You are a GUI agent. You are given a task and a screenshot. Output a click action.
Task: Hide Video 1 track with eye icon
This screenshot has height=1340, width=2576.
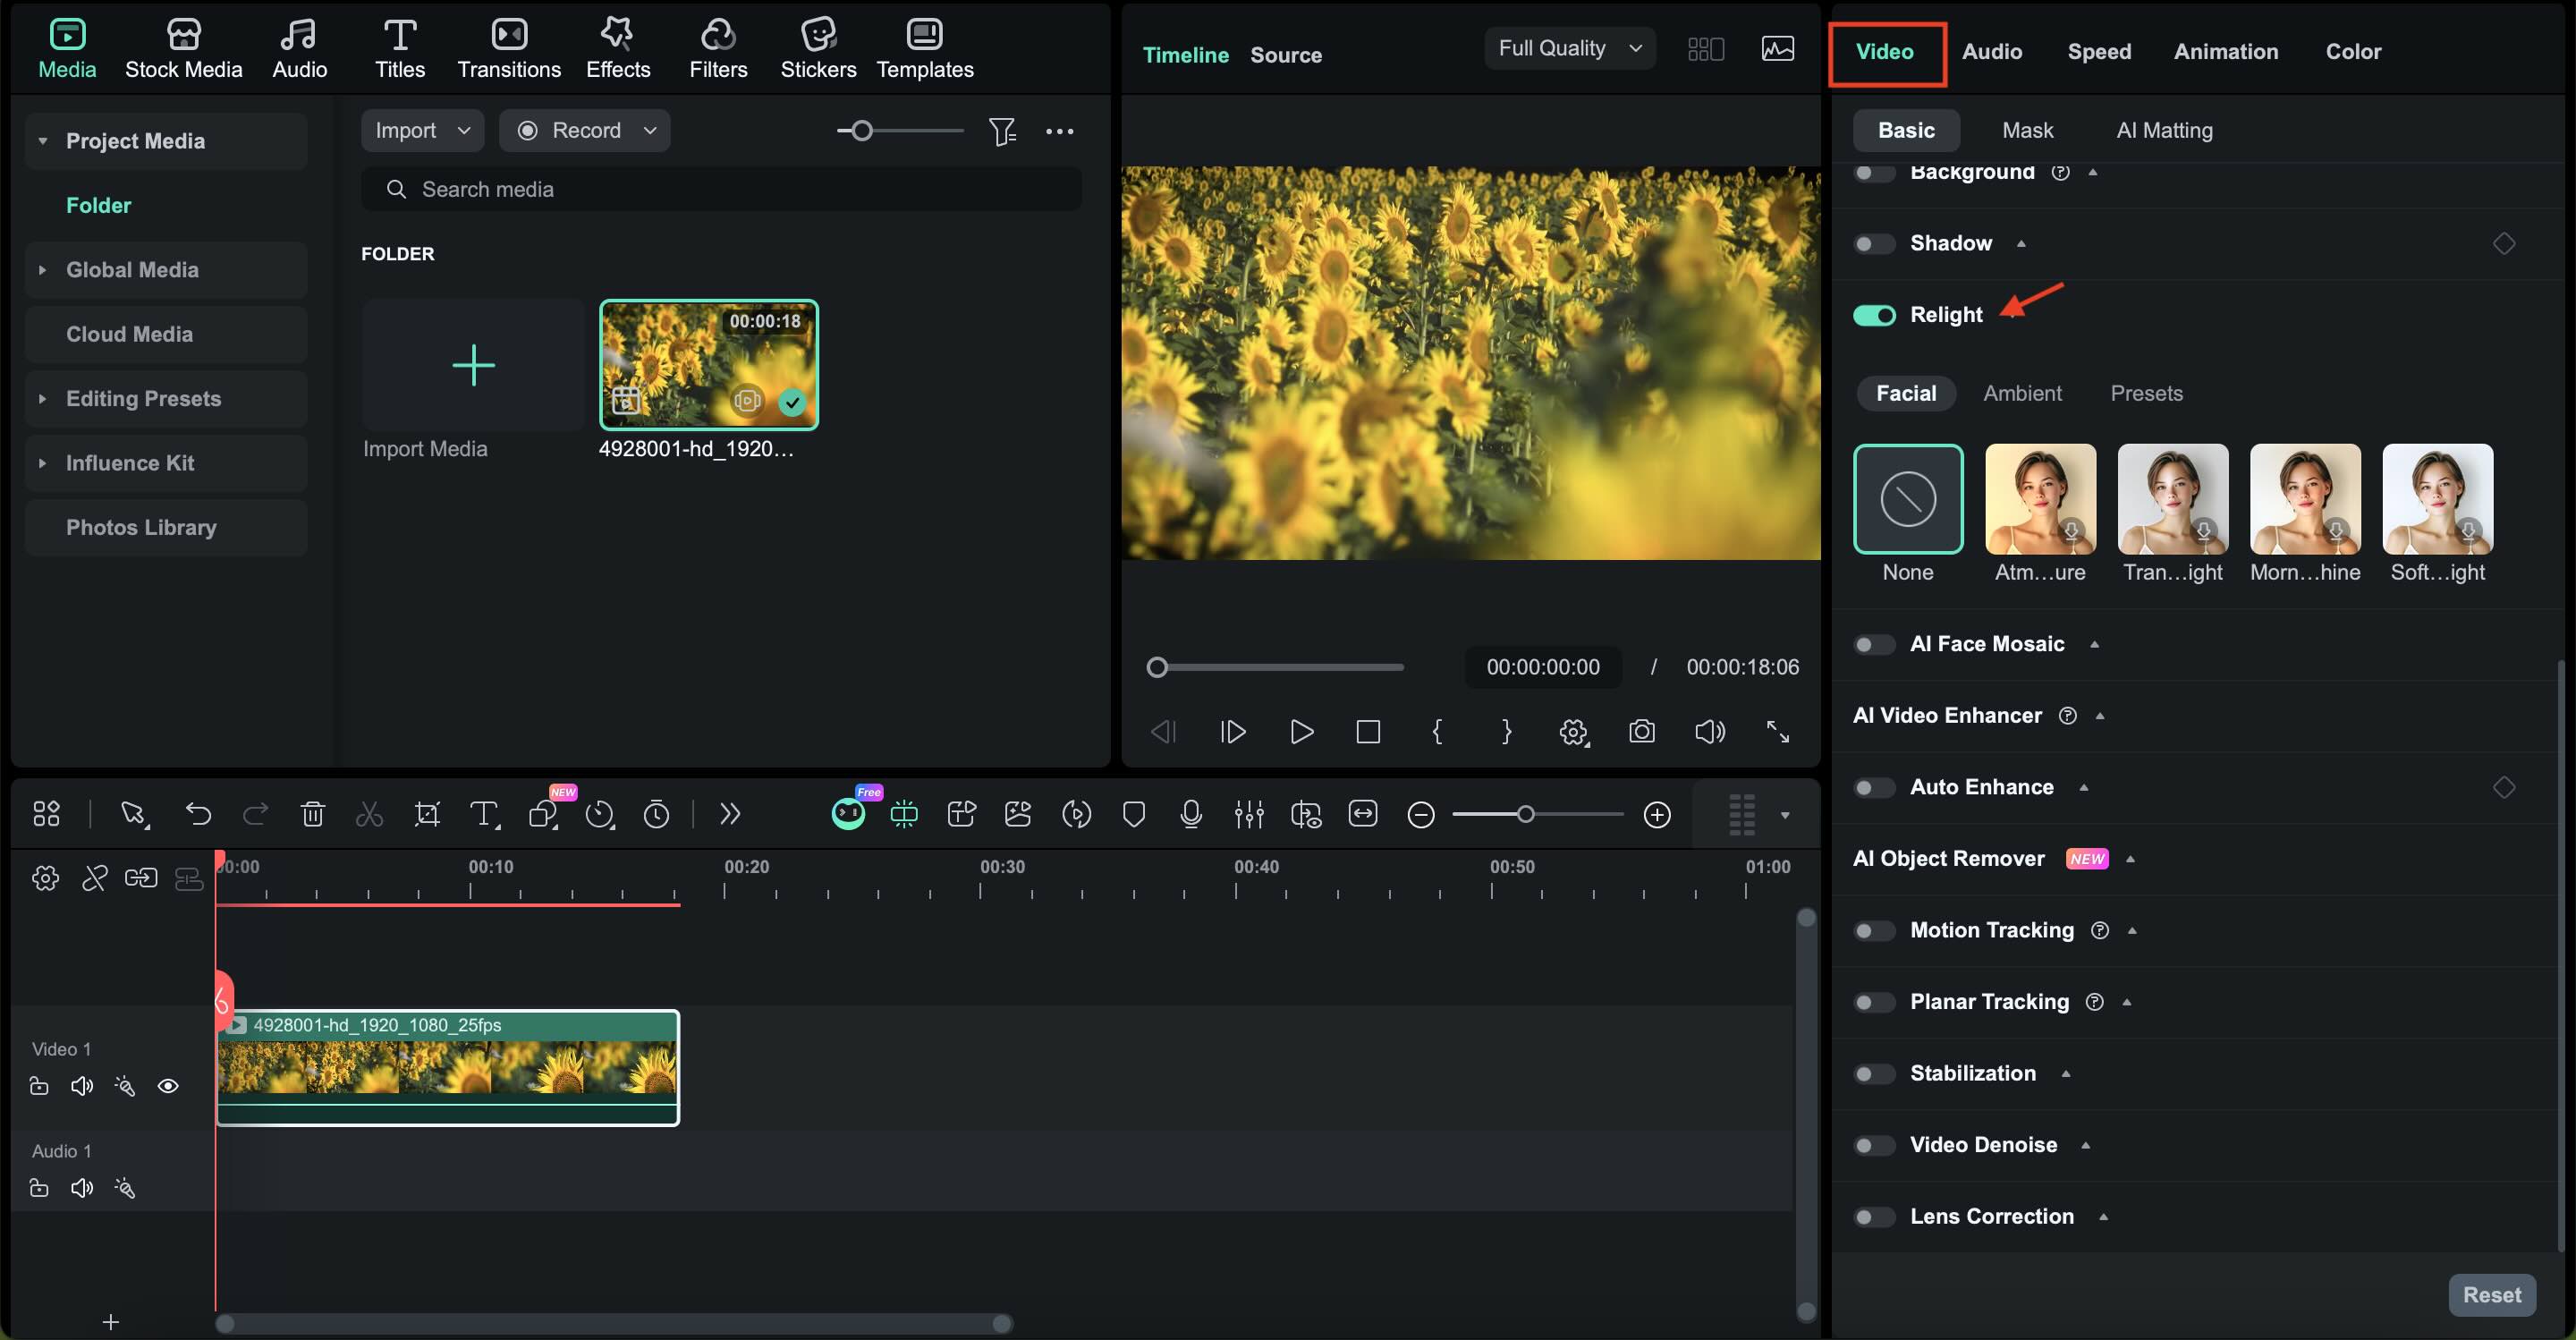coord(168,1086)
